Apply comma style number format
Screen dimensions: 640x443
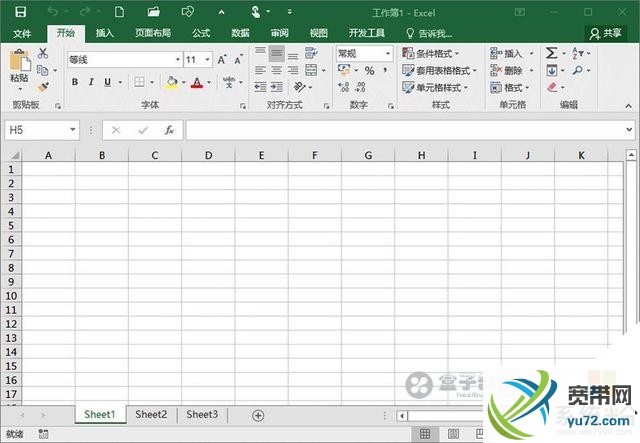pos(385,70)
